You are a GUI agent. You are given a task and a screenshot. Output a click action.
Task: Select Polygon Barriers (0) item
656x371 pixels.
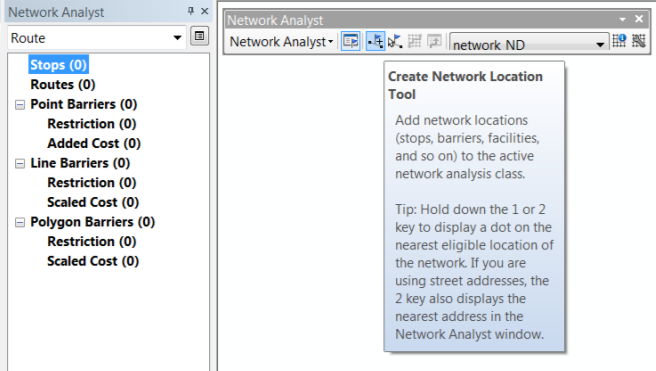[x=92, y=222]
